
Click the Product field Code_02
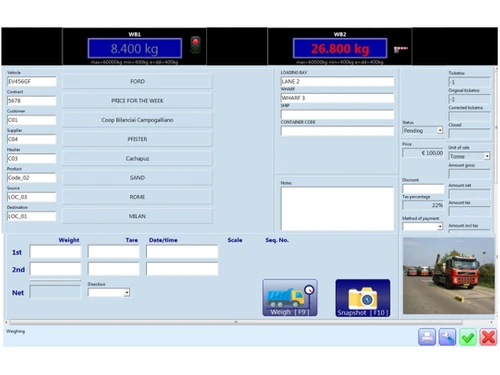32,178
